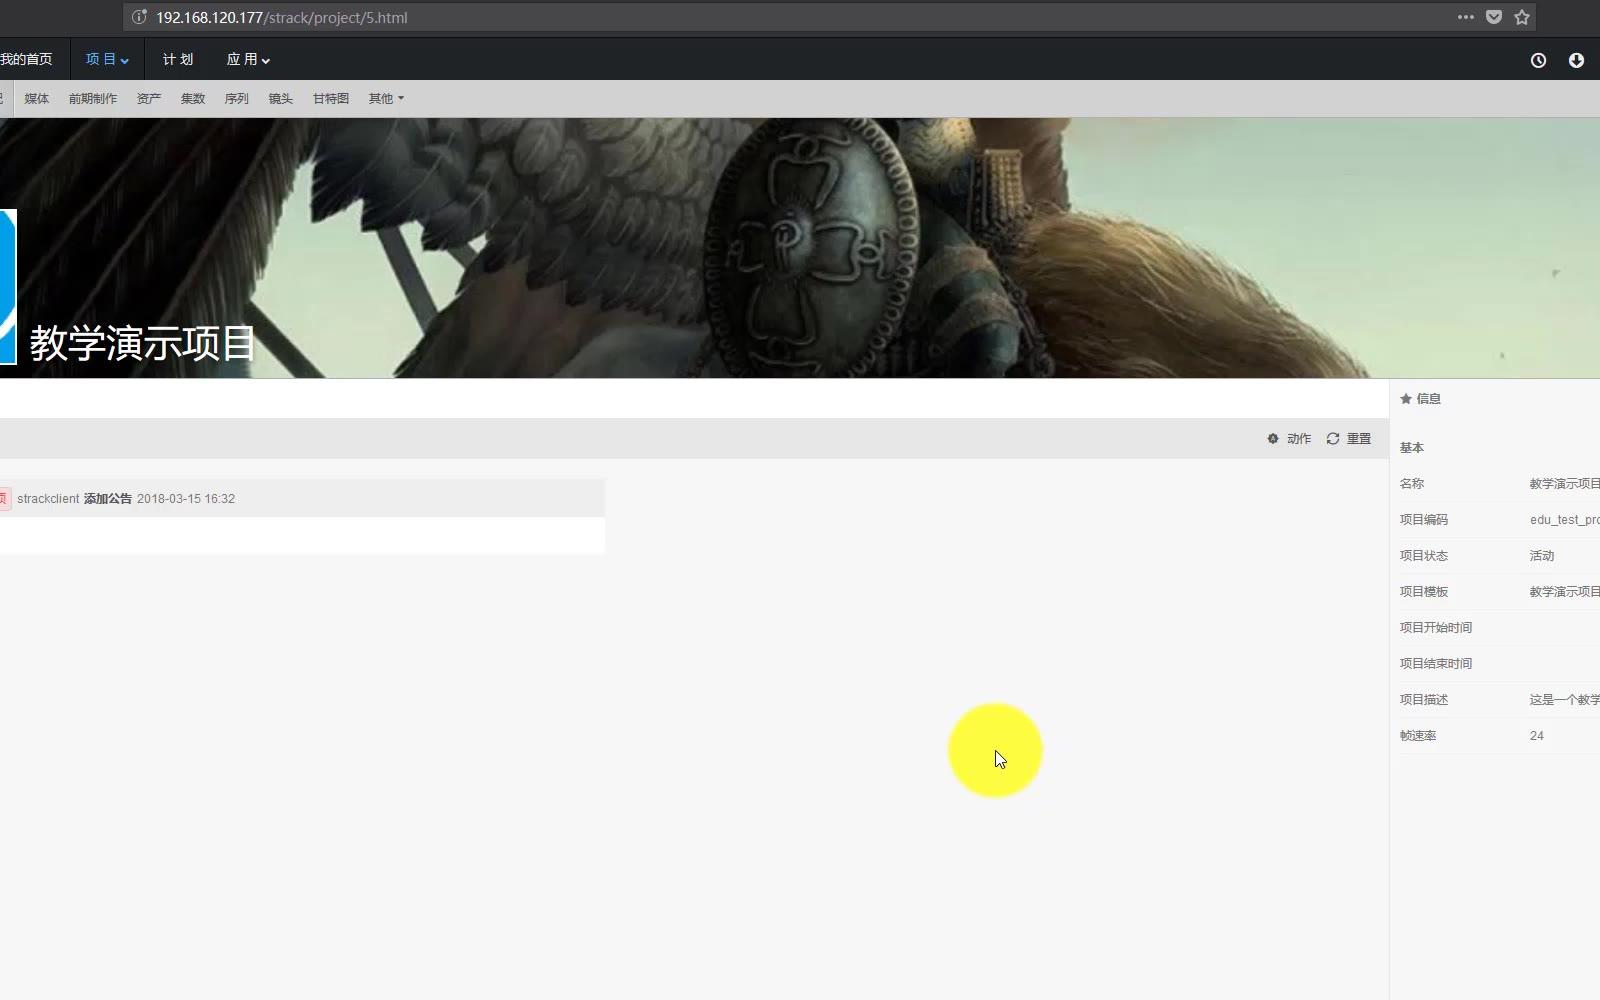The width and height of the screenshot is (1600, 1000).
Task: Click the download arrow icon in top bar
Action: click(1576, 60)
